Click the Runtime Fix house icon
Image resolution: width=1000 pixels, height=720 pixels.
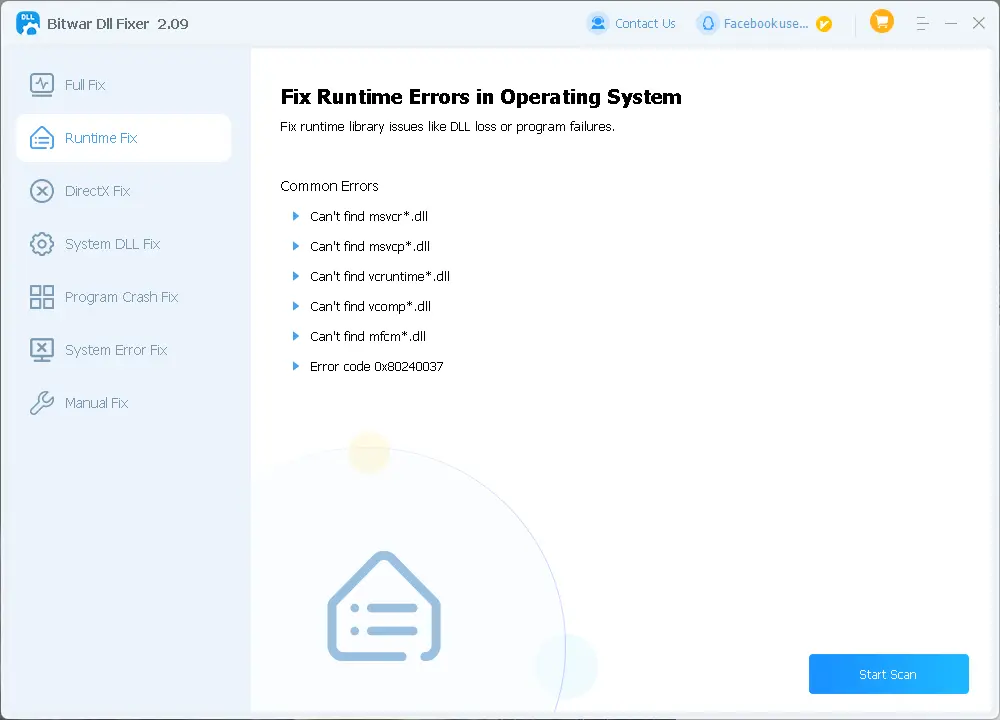click(42, 138)
